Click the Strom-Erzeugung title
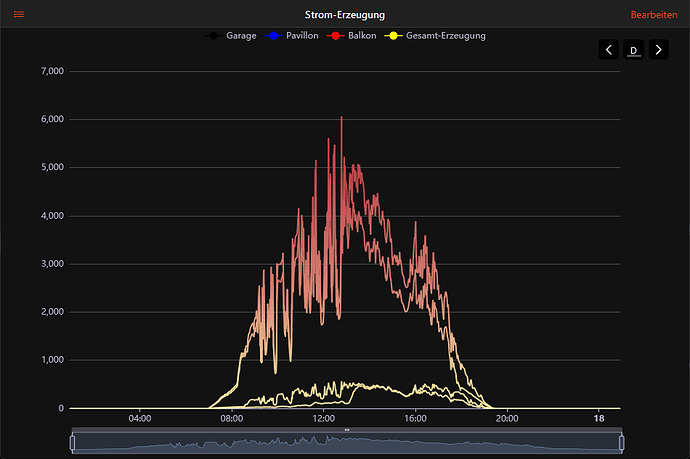Viewport: 690px width, 459px height. coord(345,15)
